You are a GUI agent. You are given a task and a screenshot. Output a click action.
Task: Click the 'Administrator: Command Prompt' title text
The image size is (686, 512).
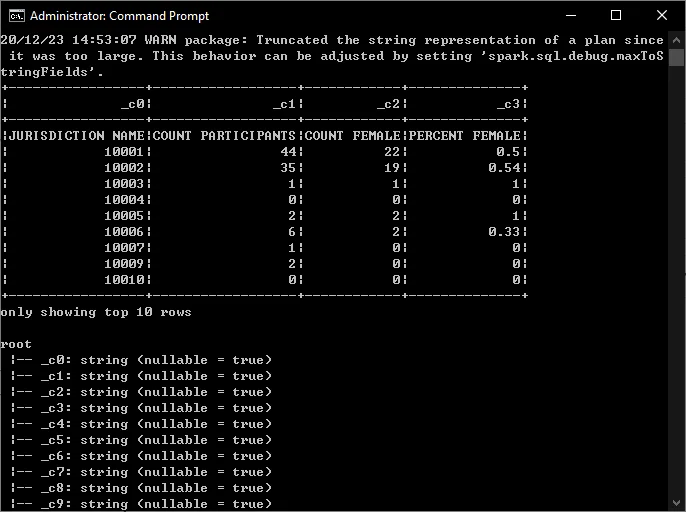pyautogui.click(x=120, y=16)
